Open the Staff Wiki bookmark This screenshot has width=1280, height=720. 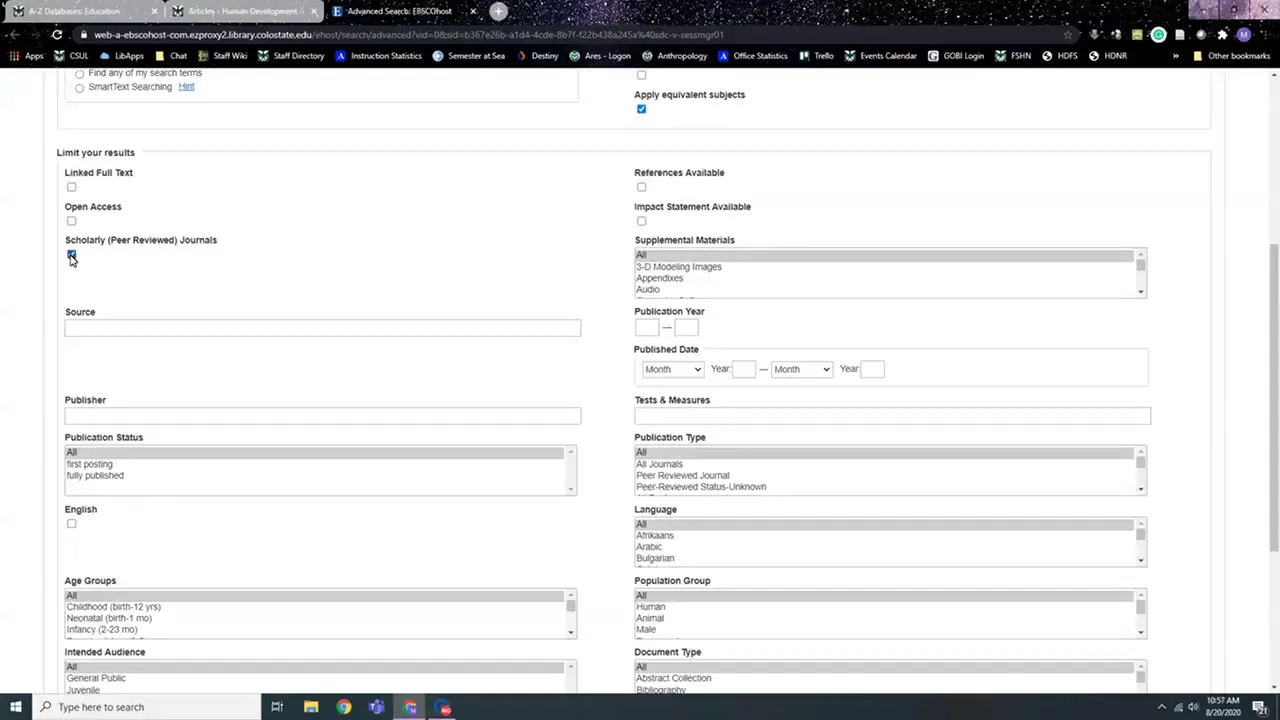click(x=222, y=56)
